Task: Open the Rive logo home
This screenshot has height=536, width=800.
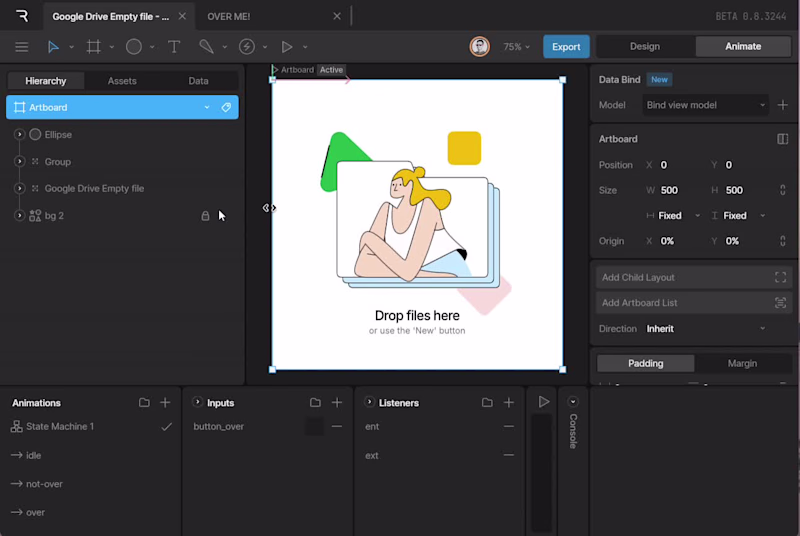Action: pyautogui.click(x=22, y=16)
